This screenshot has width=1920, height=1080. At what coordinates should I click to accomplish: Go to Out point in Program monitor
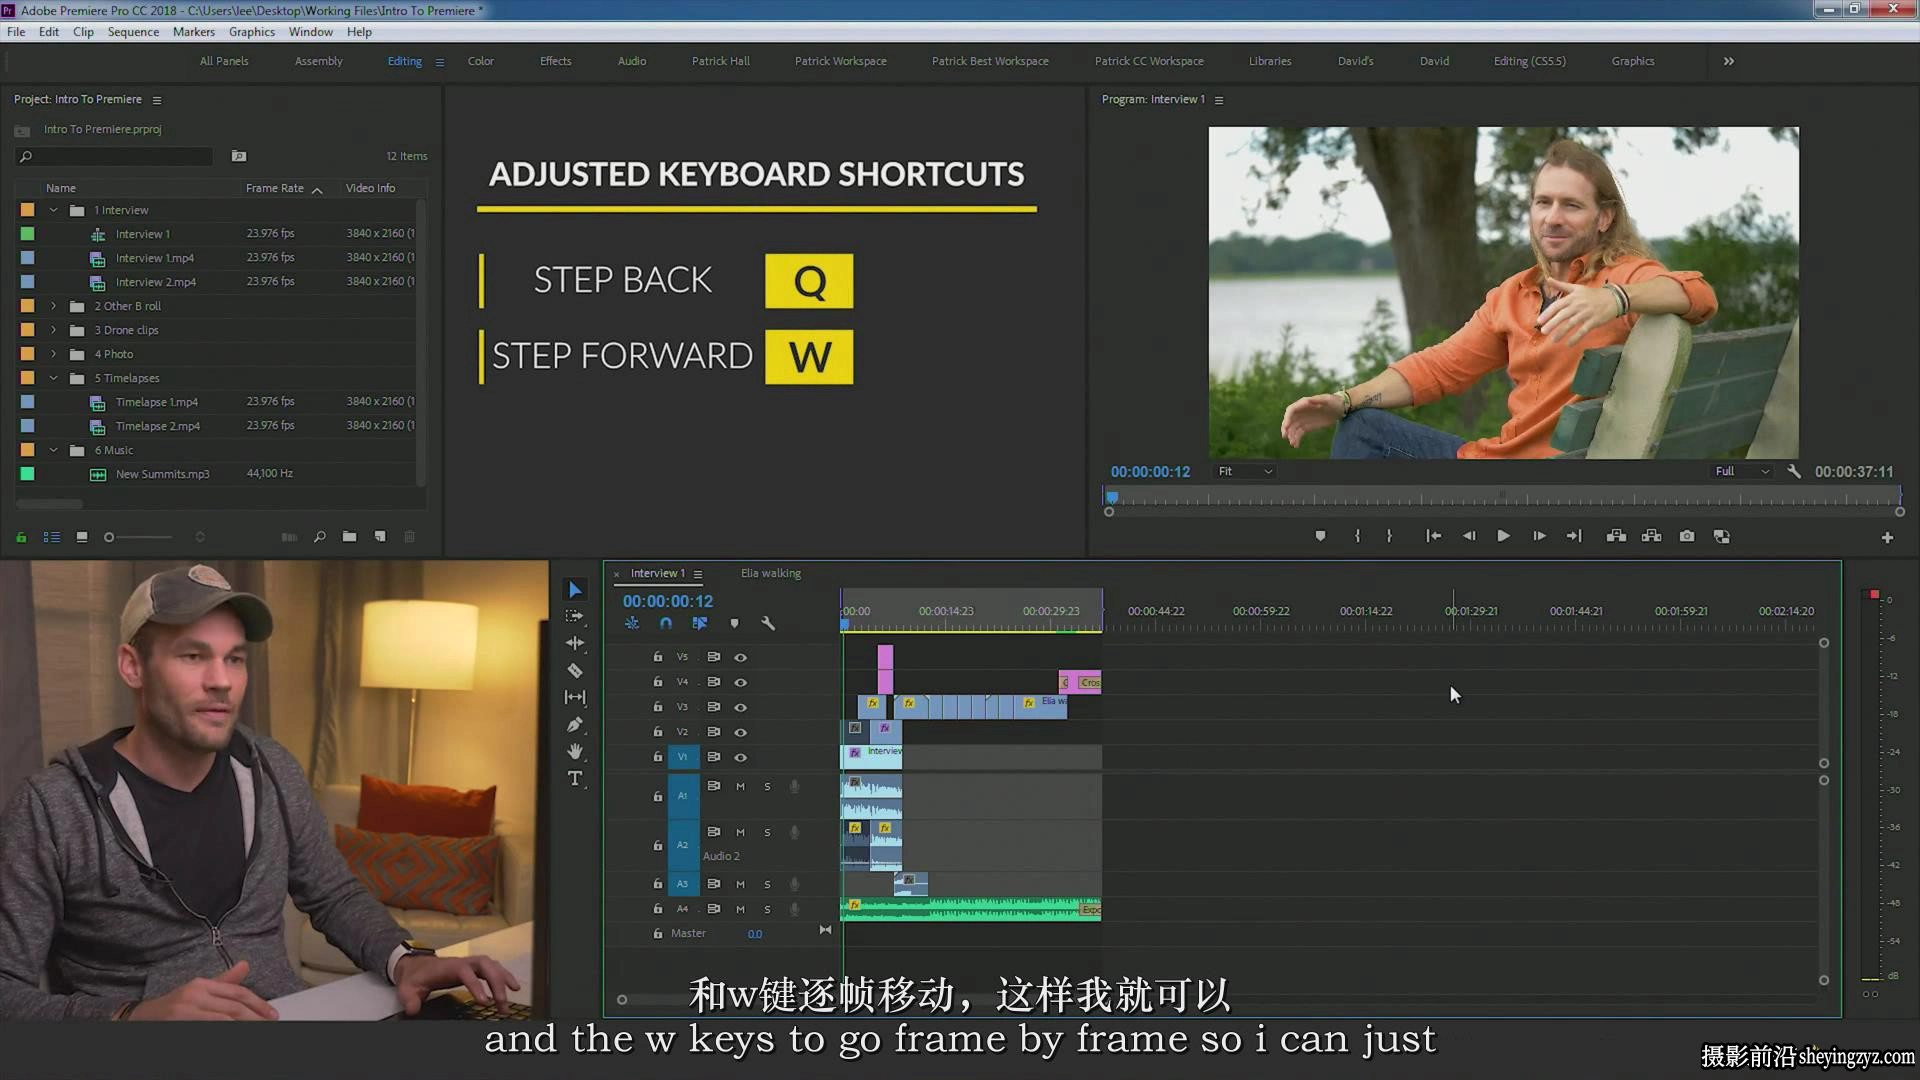pos(1574,536)
